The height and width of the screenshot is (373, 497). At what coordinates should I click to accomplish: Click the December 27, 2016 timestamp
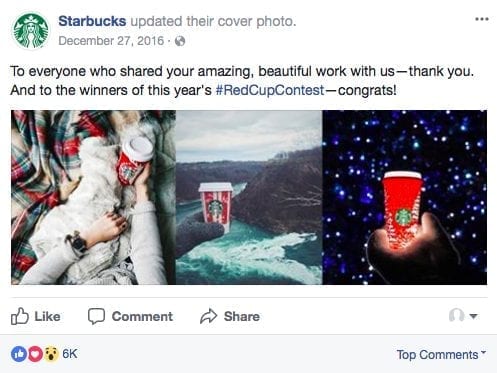111,41
